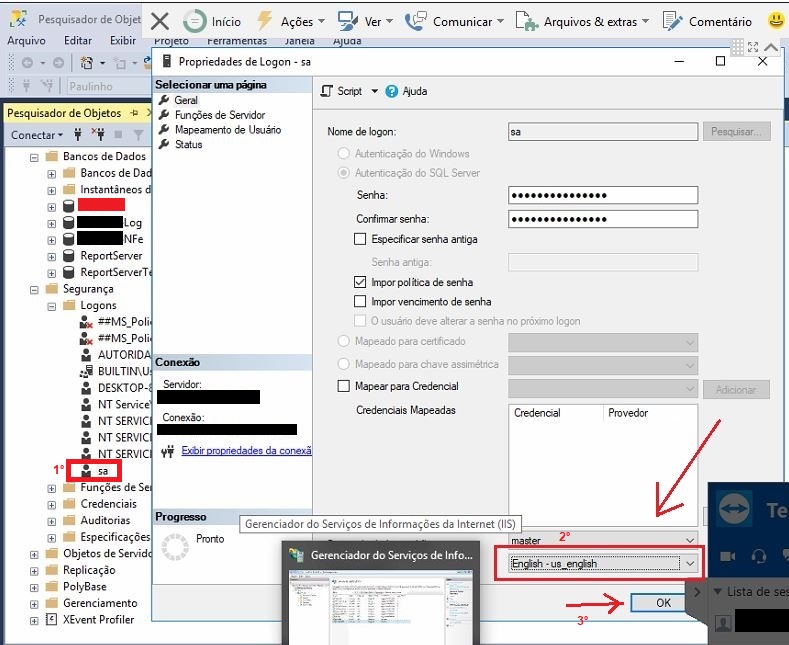This screenshot has height=645, width=789.
Task: Click the Pronto progress spinner
Action: click(x=175, y=546)
